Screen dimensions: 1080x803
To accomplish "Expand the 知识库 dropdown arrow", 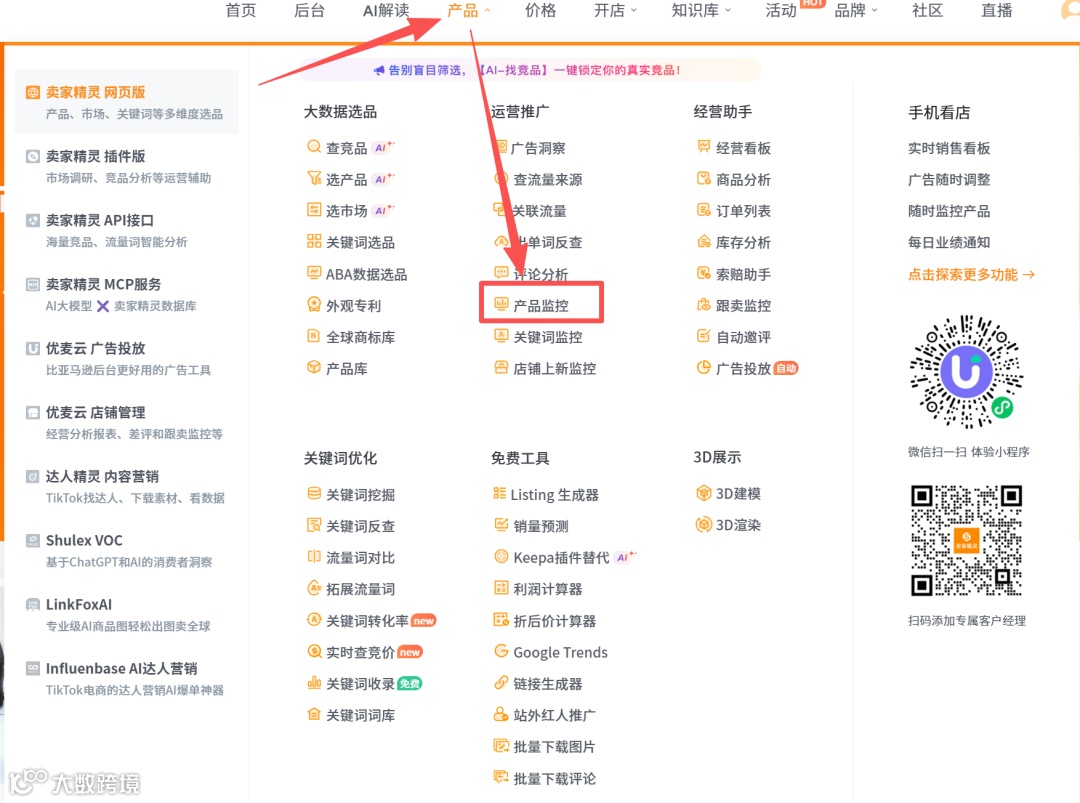I will tap(728, 10).
